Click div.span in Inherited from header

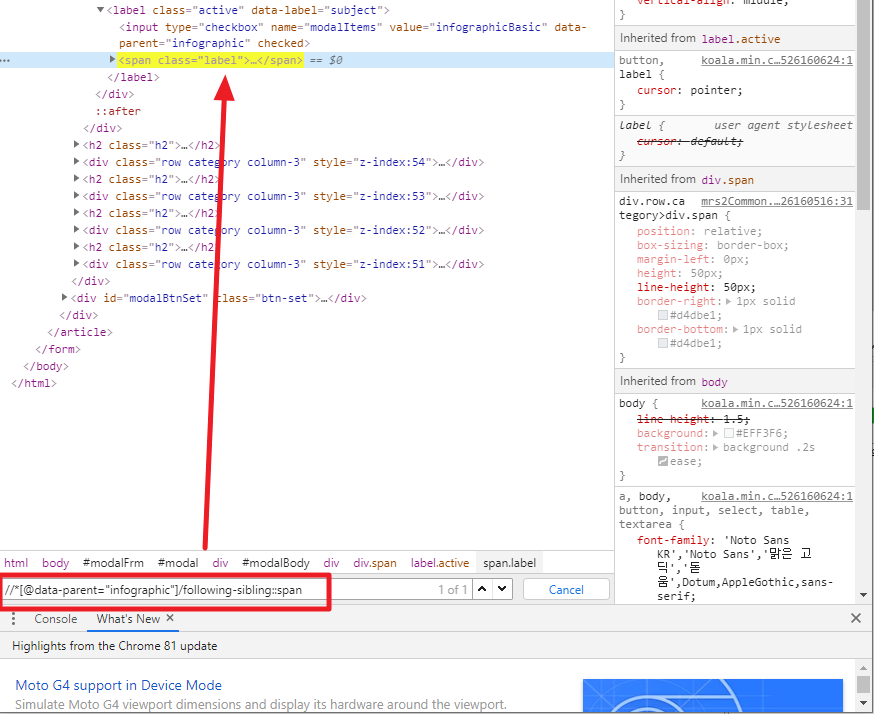[727, 180]
